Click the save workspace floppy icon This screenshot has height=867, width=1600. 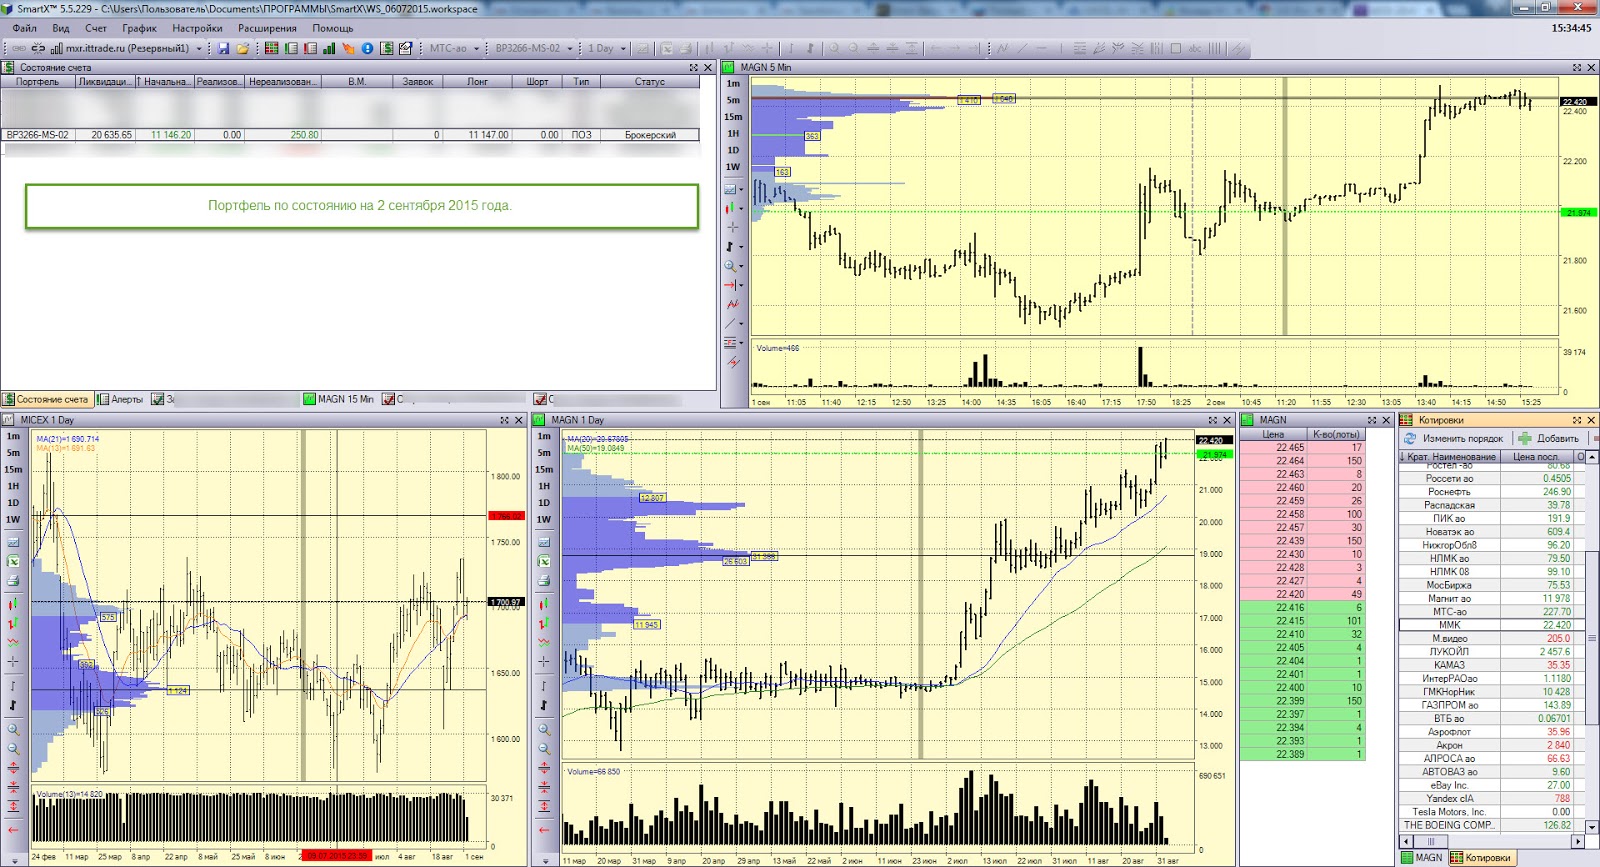click(x=223, y=48)
